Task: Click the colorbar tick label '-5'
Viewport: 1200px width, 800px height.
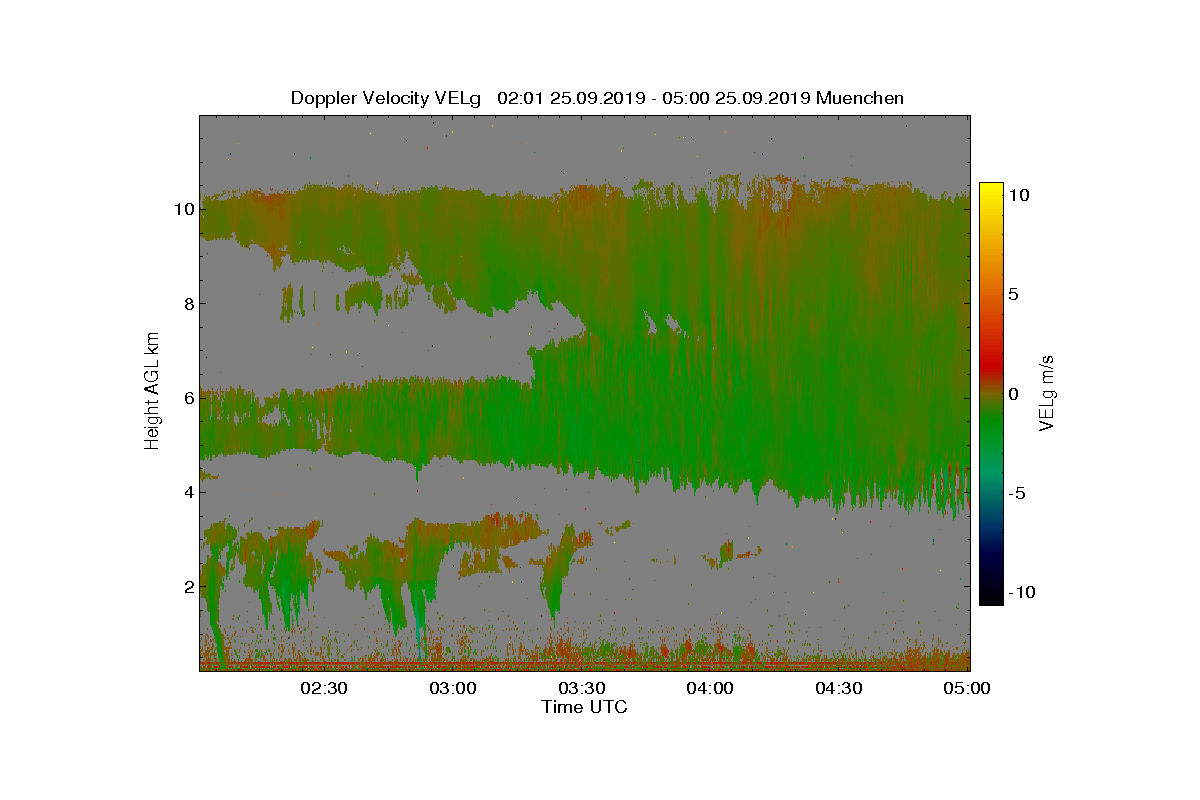Action: 1015,493
